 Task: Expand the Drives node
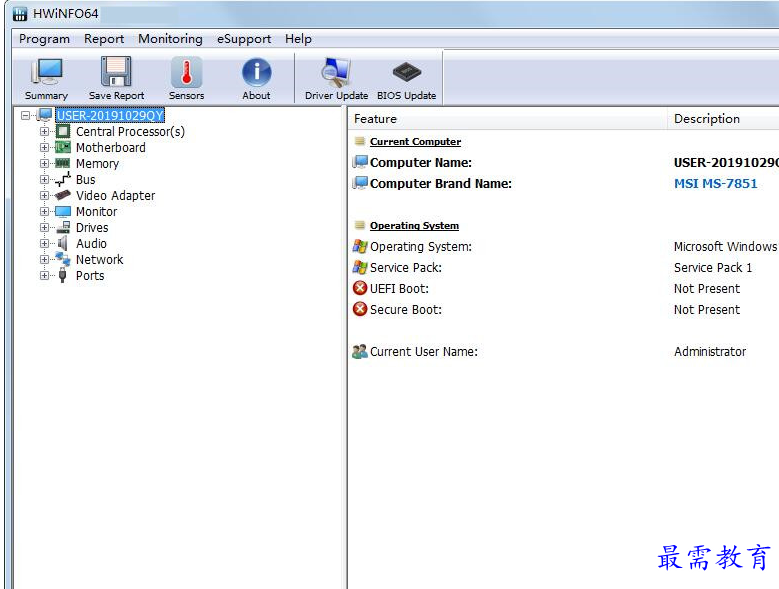tap(44, 227)
